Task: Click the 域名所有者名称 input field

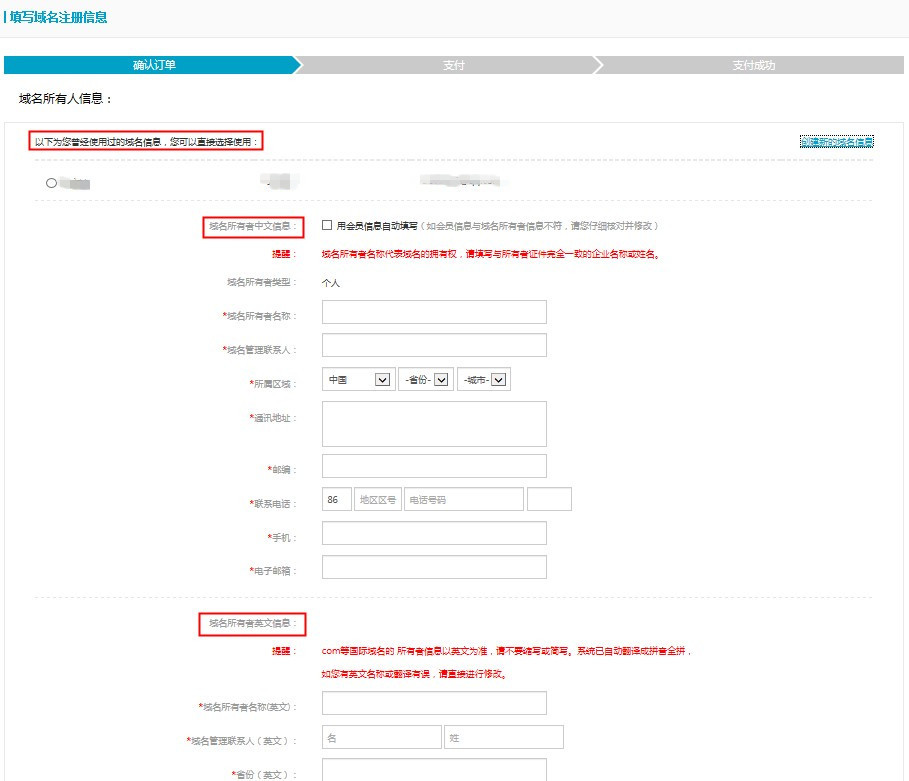Action: (x=434, y=312)
